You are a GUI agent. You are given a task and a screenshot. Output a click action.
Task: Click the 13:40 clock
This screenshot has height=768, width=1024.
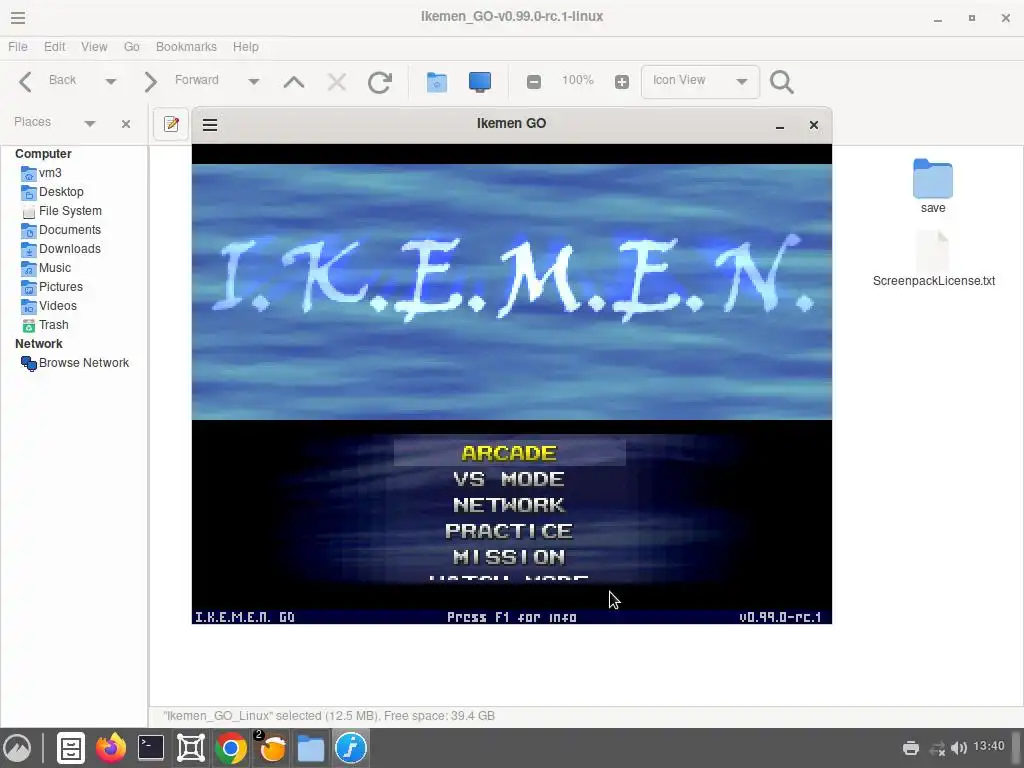pyautogui.click(x=989, y=746)
